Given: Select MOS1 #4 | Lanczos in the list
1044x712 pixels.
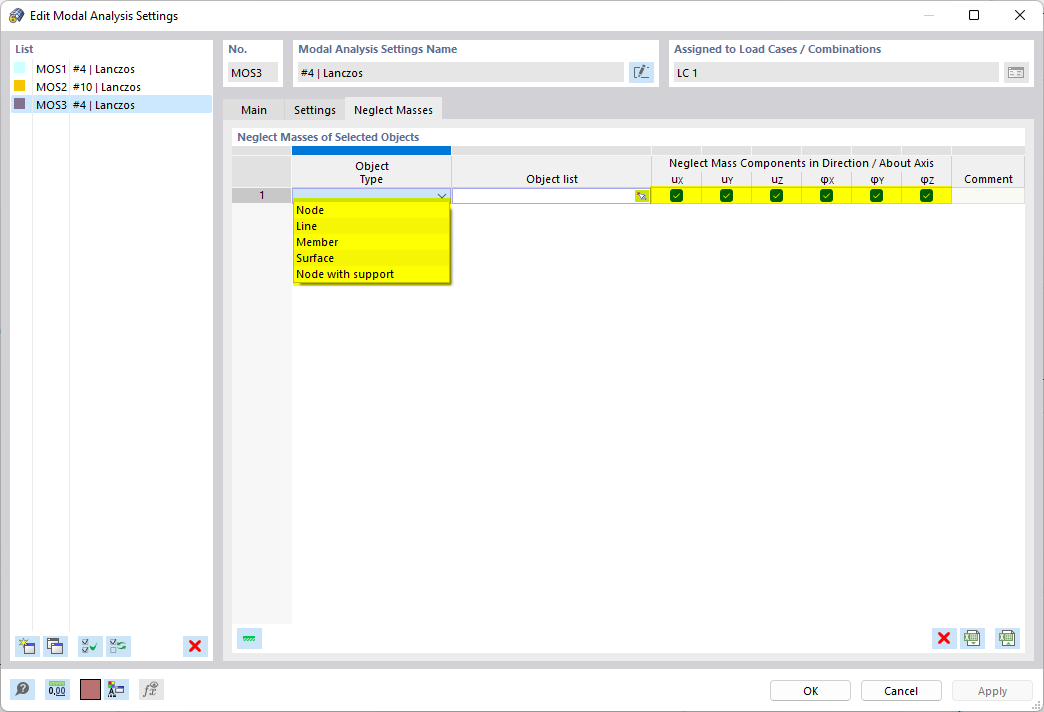Looking at the screenshot, I should click(x=111, y=69).
